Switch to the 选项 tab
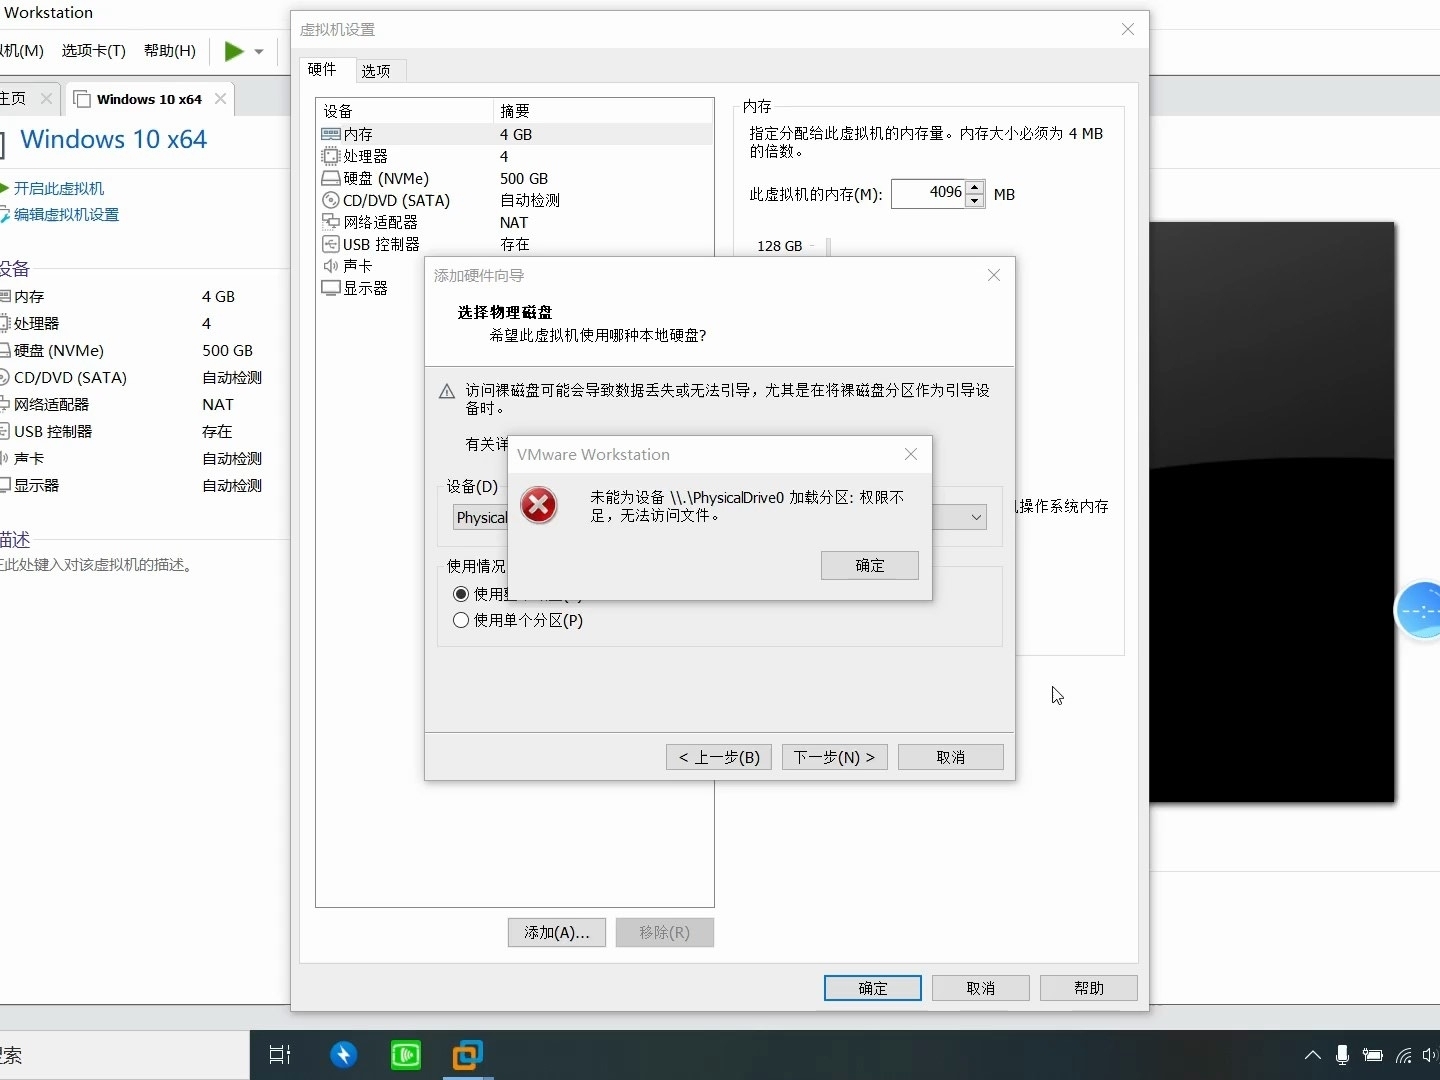The height and width of the screenshot is (1080, 1440). click(x=377, y=71)
